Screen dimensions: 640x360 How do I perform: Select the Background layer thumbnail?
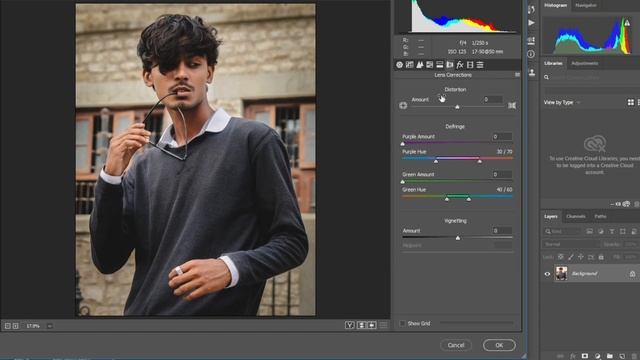coord(561,273)
